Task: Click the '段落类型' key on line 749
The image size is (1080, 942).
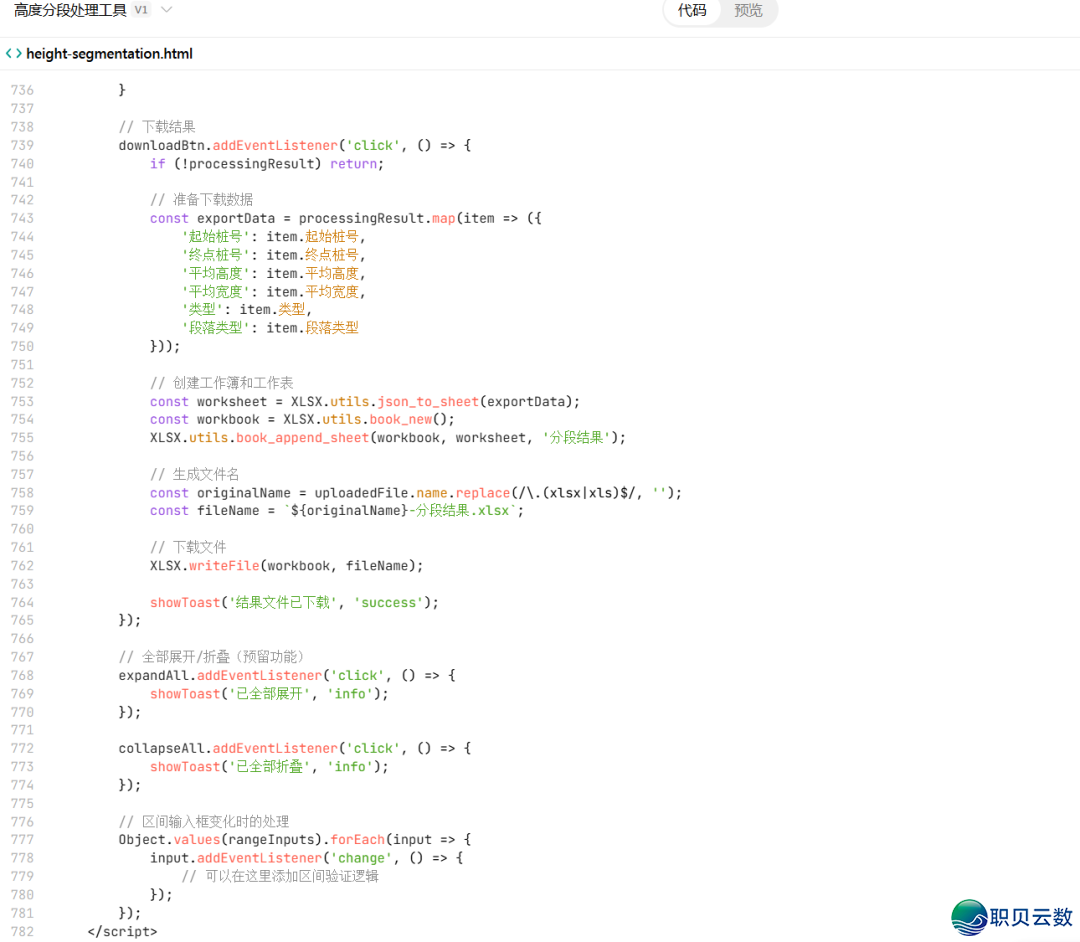Action: coord(215,328)
